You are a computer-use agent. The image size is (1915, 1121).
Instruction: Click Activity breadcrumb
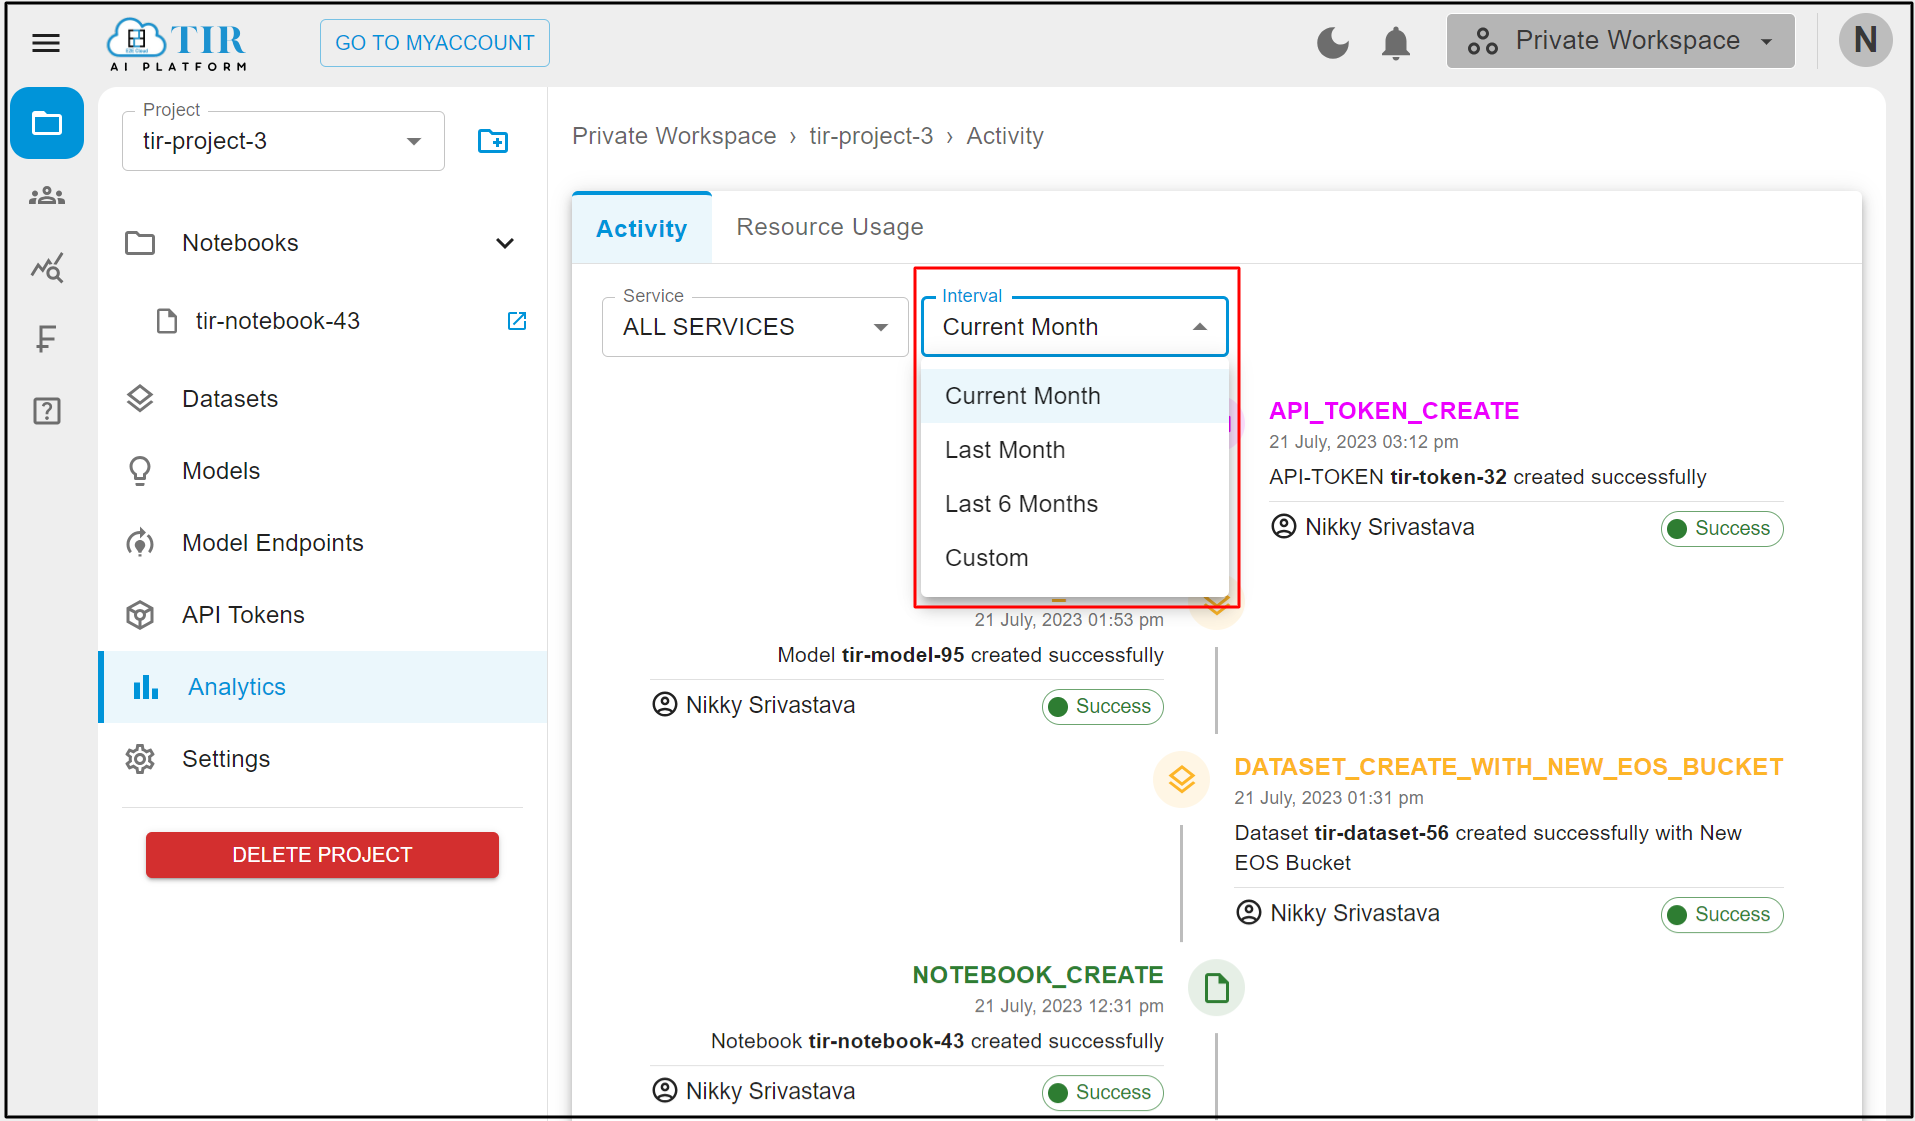(x=1005, y=136)
